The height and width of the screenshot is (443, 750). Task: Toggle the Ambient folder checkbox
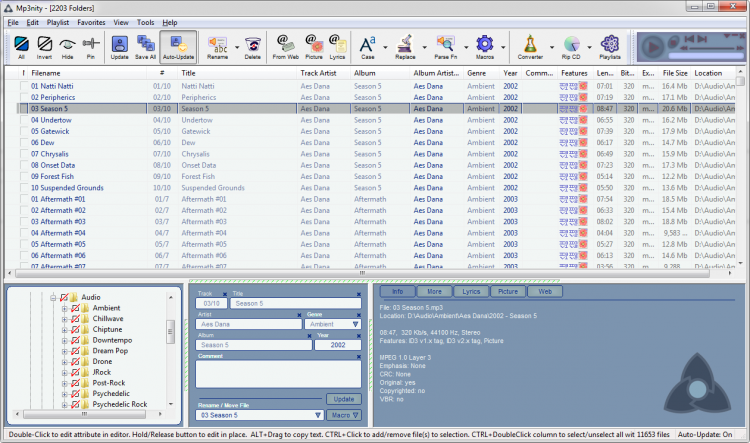point(75,308)
